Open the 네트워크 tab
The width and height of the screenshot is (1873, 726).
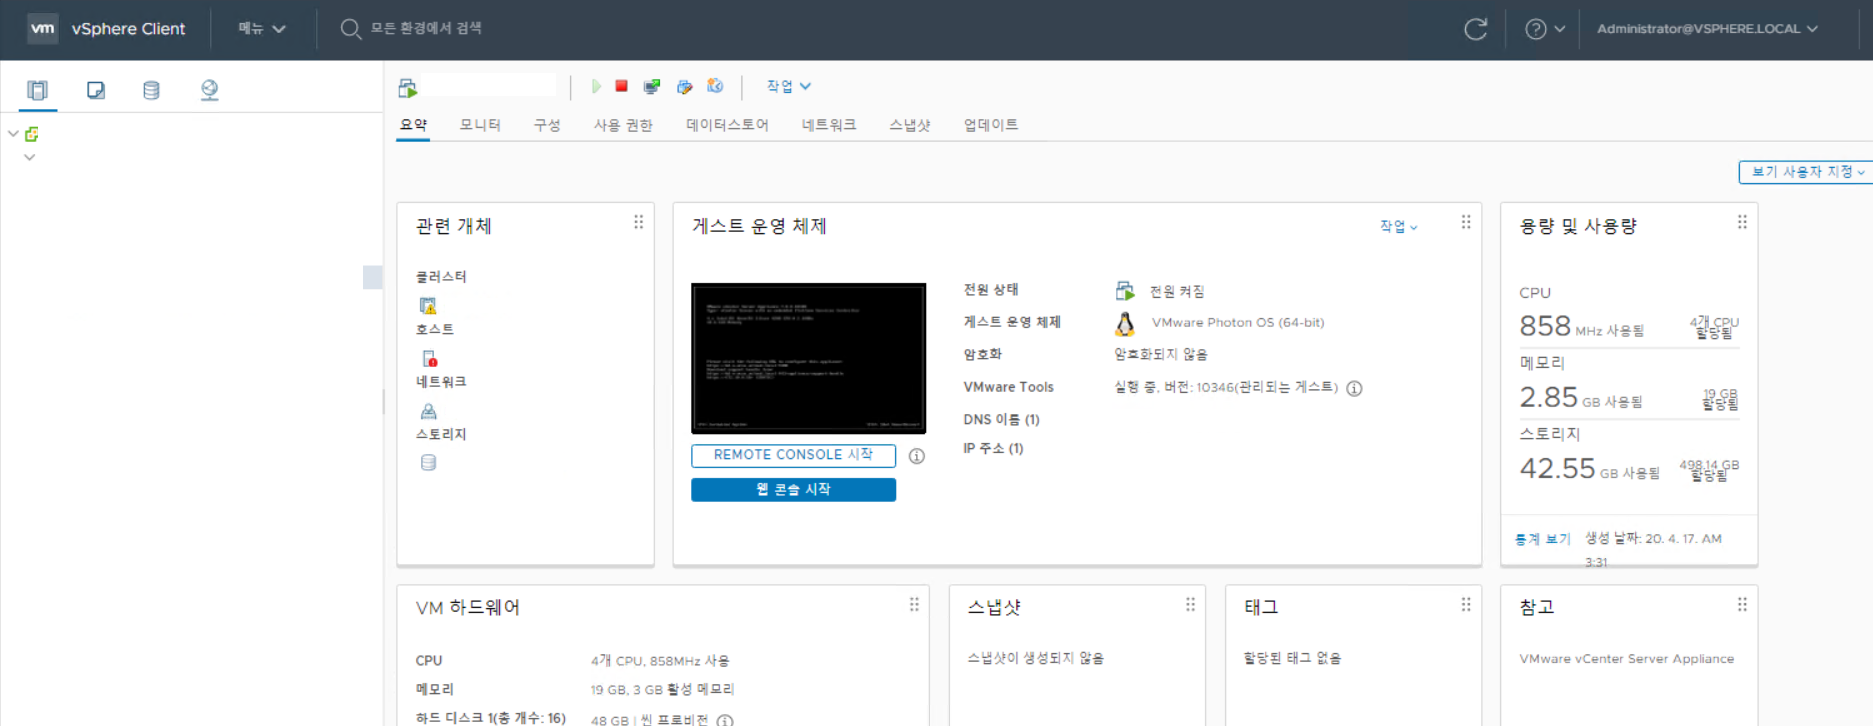829,125
